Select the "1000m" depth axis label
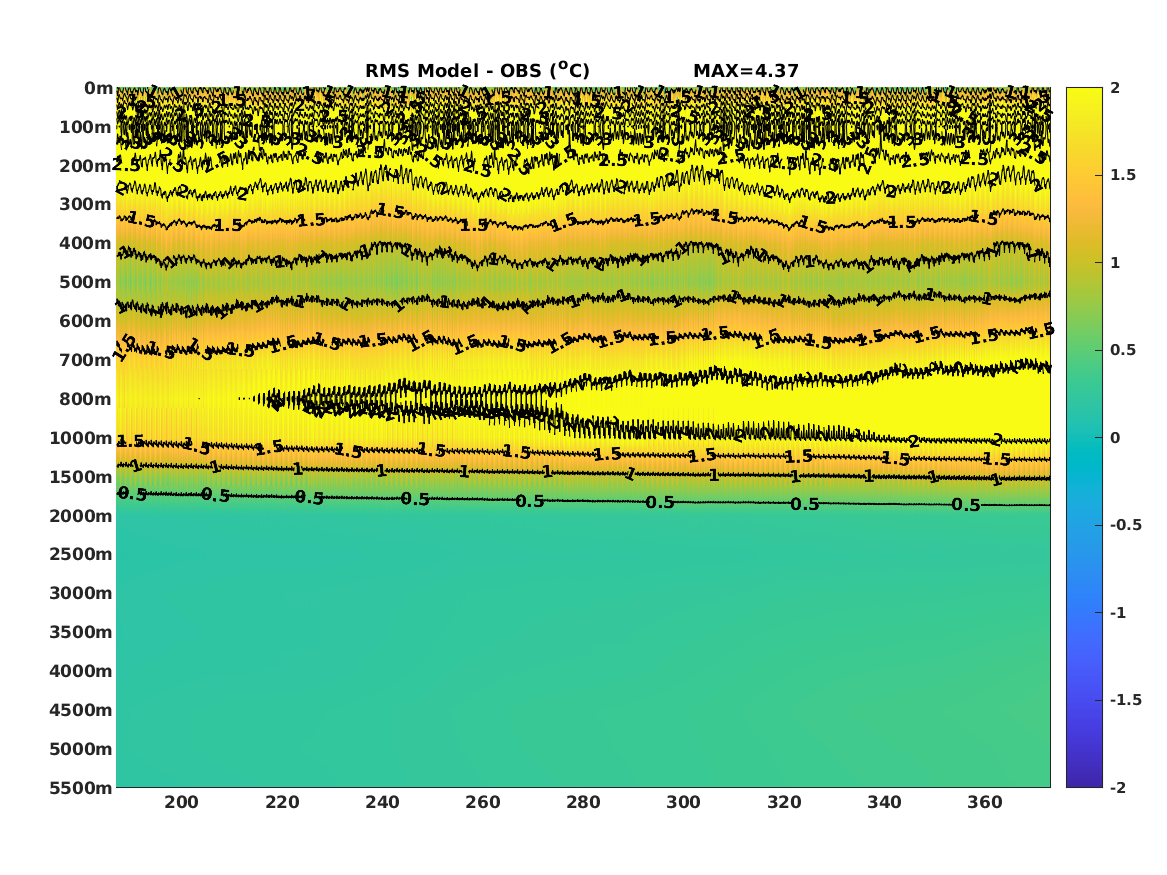Viewport: 1167px width, 875px height. coord(81,438)
